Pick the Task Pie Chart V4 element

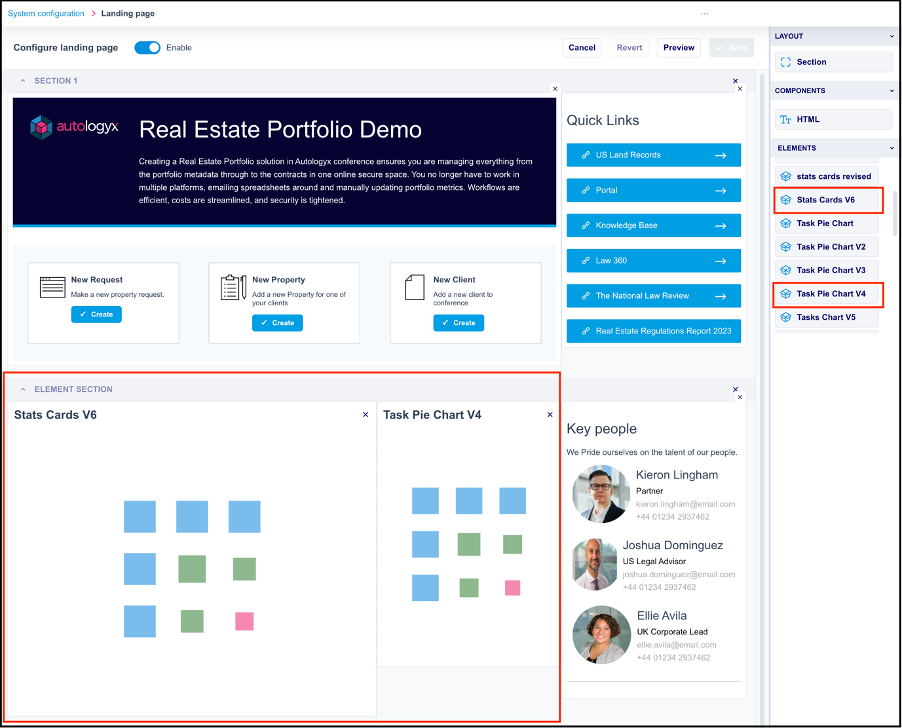tap(827, 294)
